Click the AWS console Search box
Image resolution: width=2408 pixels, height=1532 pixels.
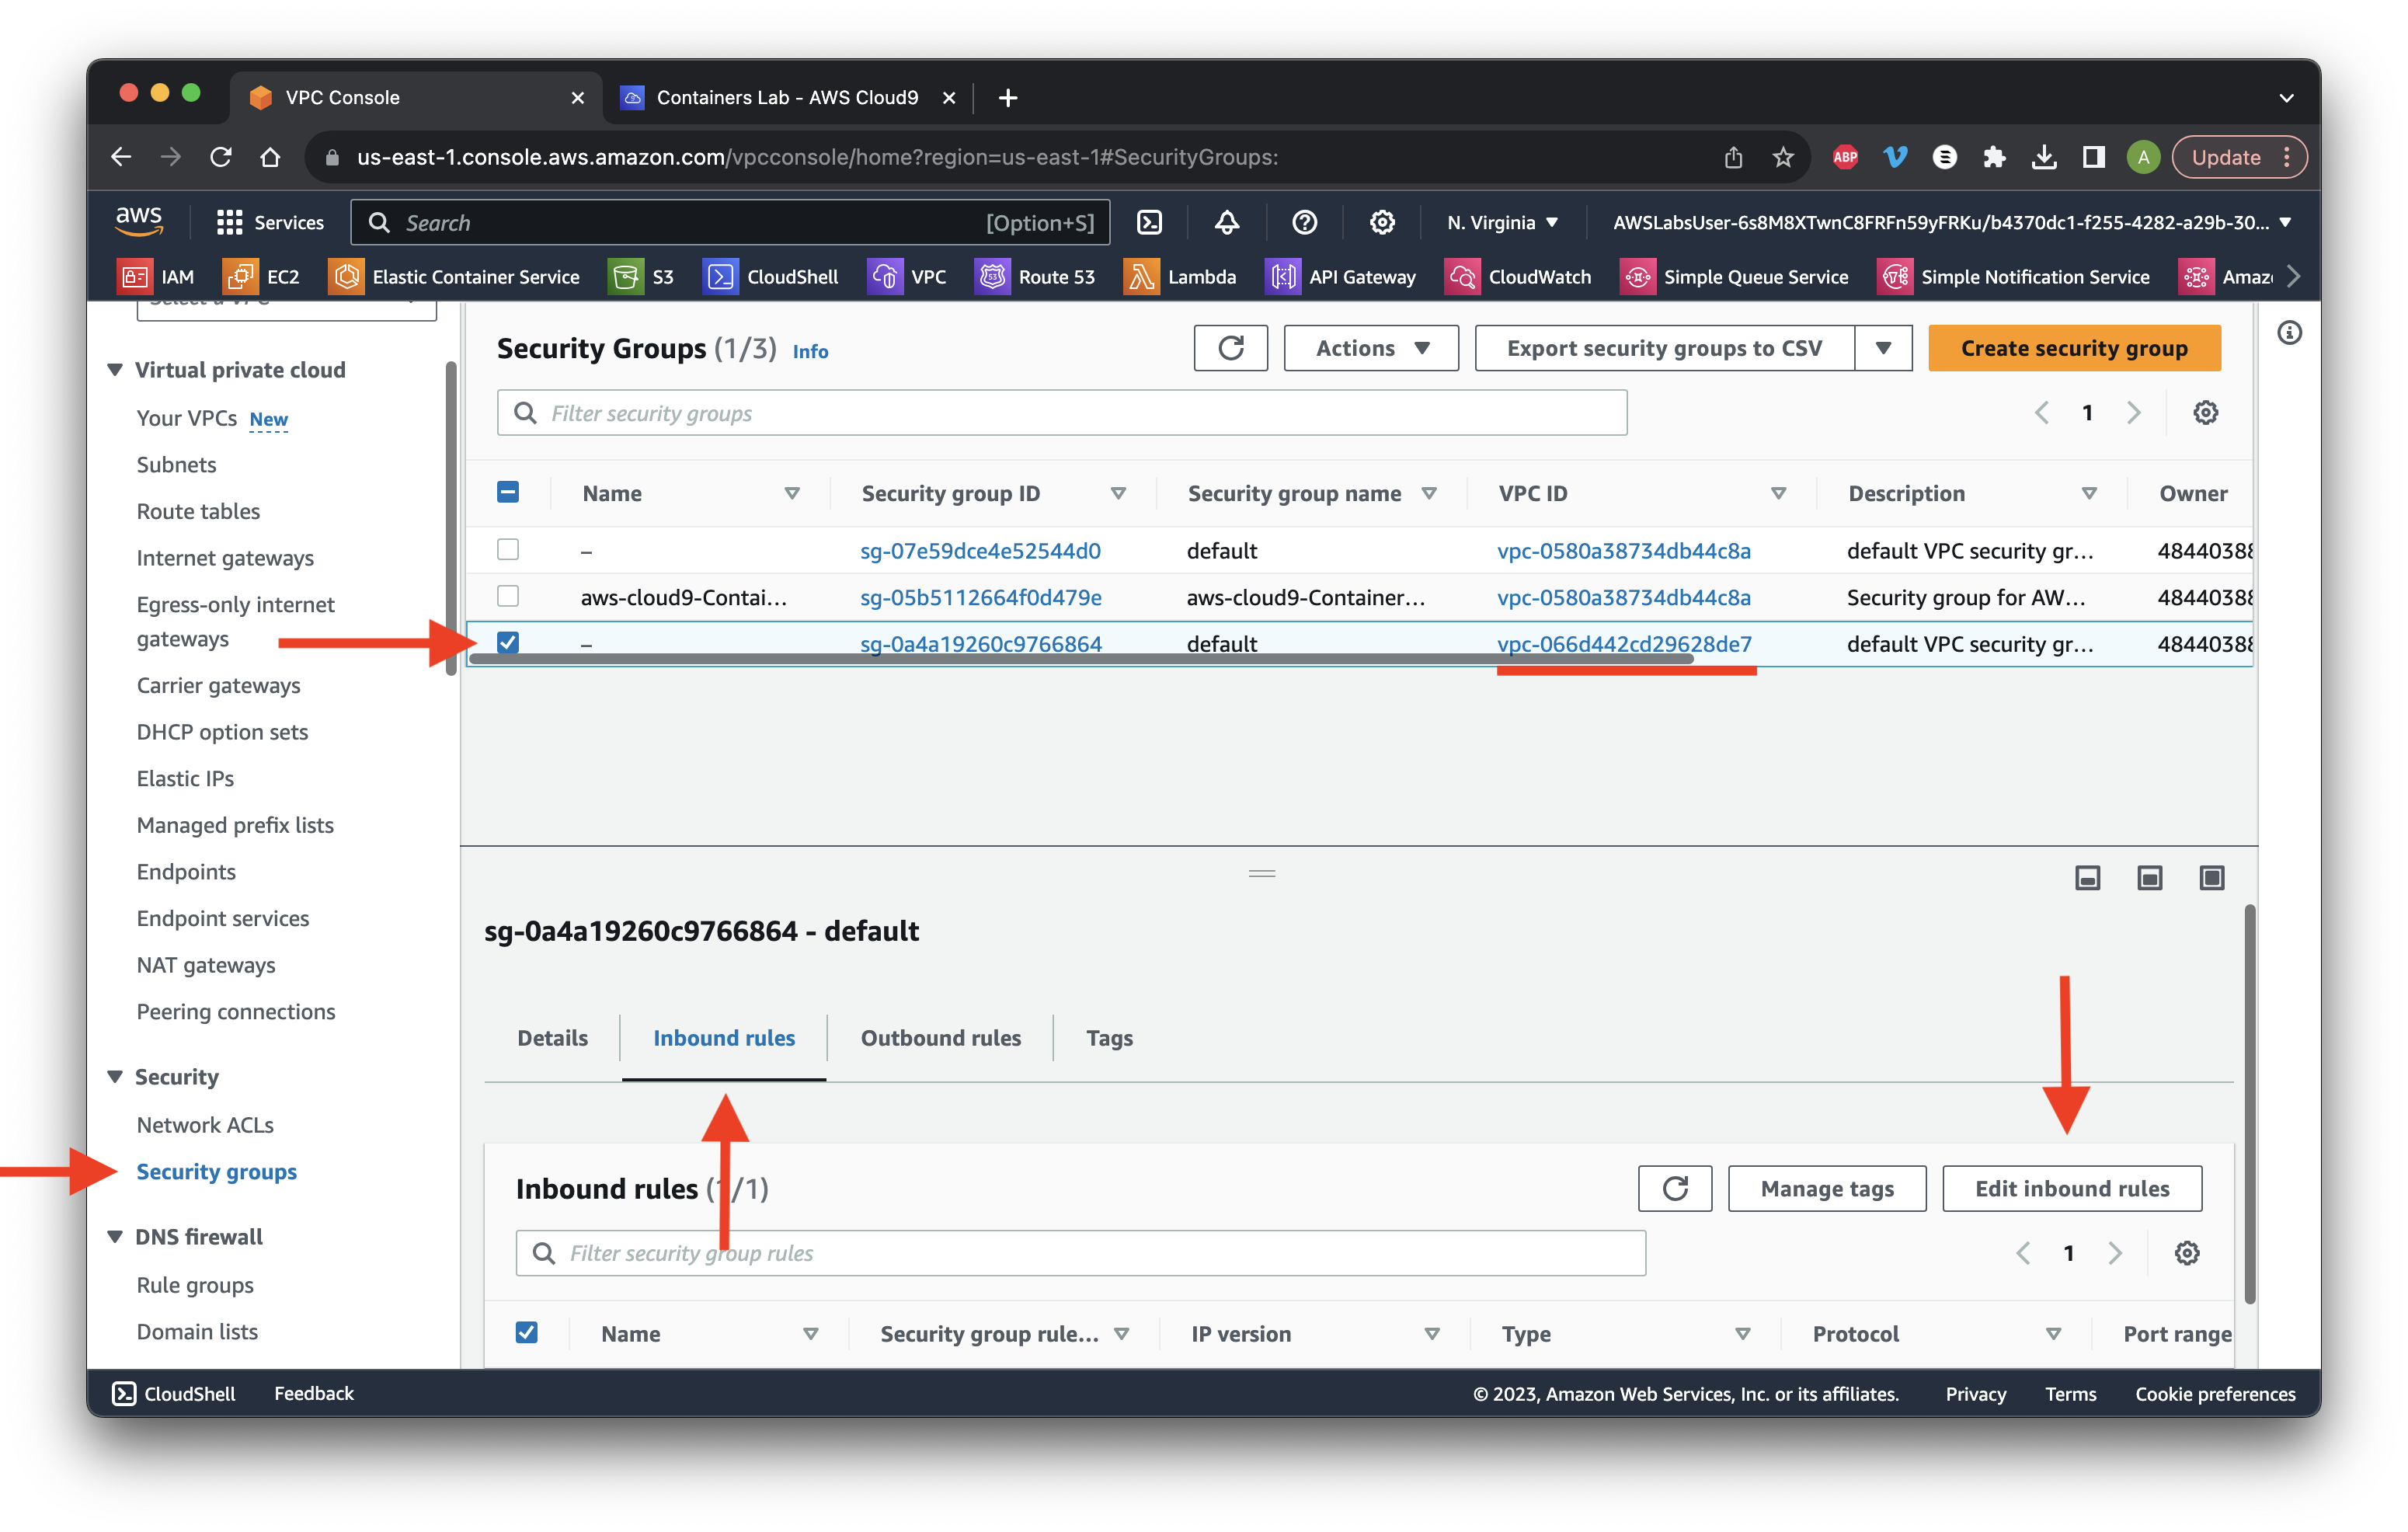click(730, 222)
